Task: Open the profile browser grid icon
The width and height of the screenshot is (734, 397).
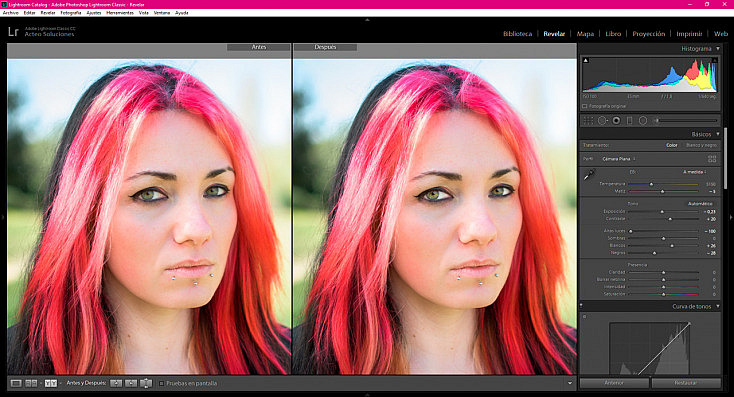Action: coord(712,159)
